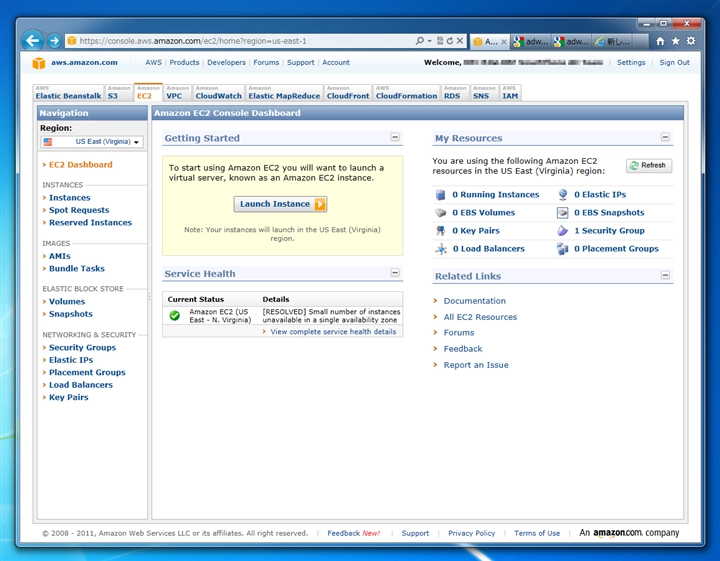Collapse the Related Links panel
720x561 pixels.
(x=665, y=275)
